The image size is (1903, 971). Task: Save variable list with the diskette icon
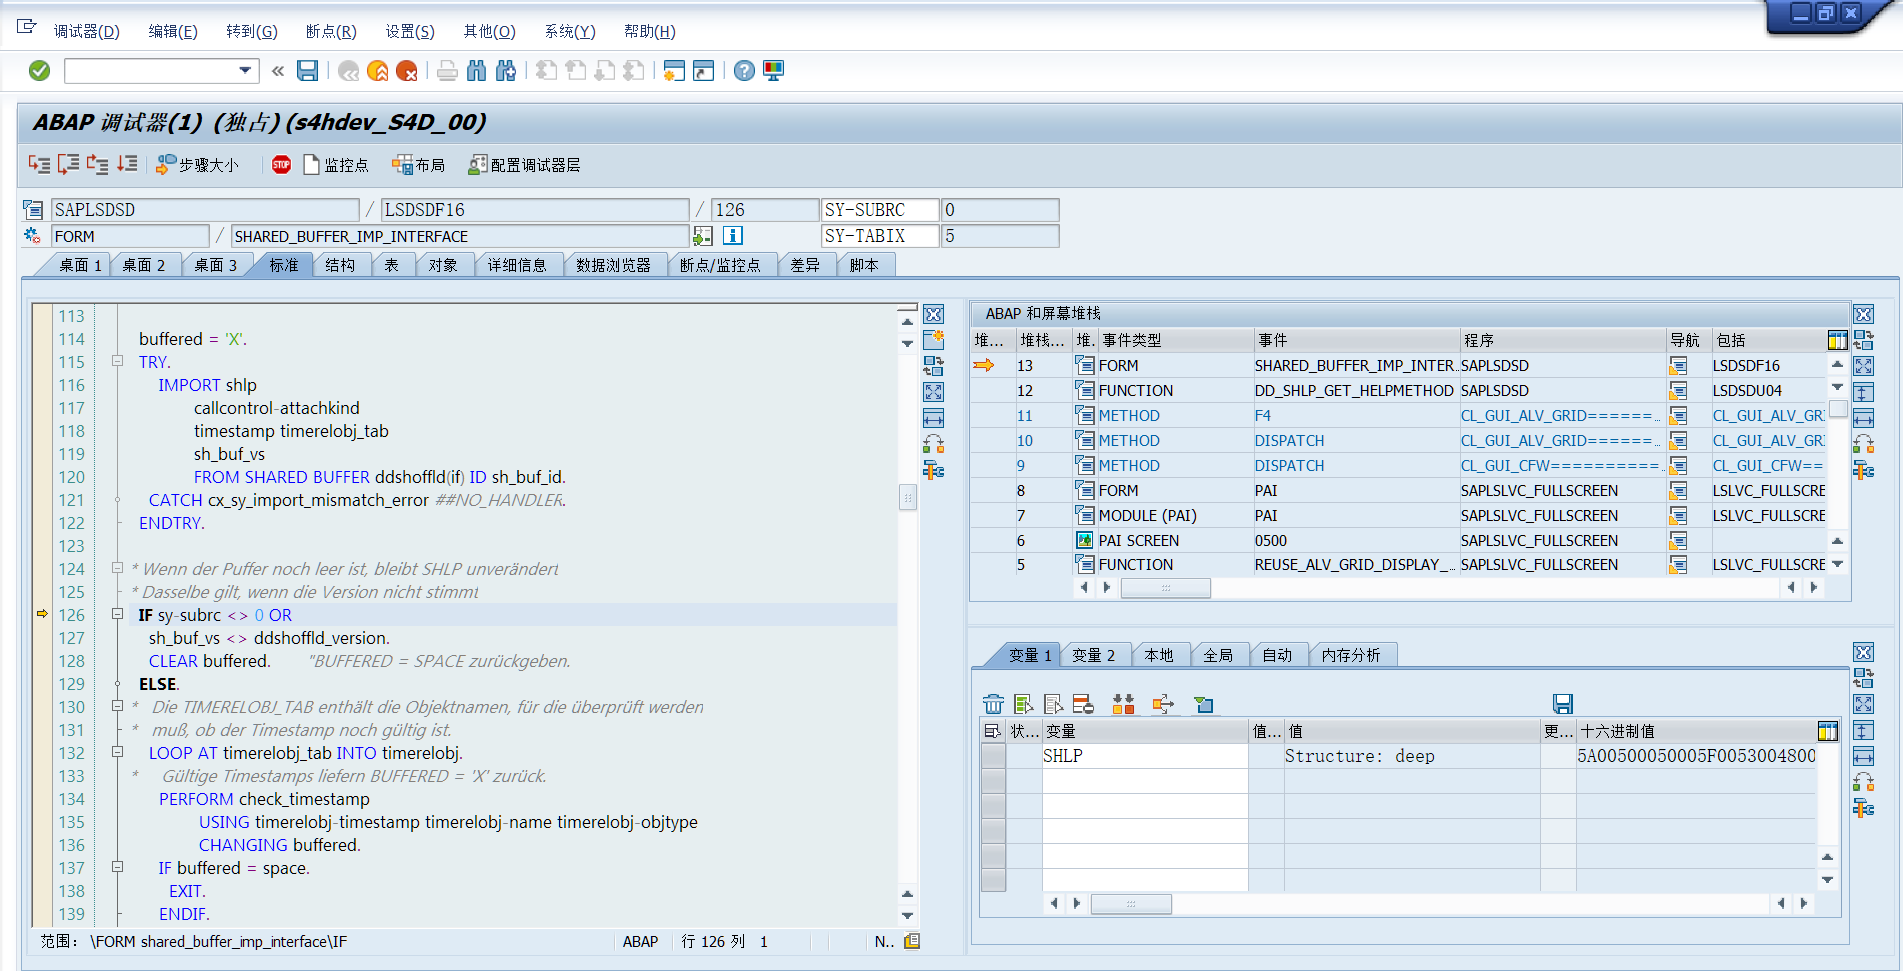[1562, 704]
